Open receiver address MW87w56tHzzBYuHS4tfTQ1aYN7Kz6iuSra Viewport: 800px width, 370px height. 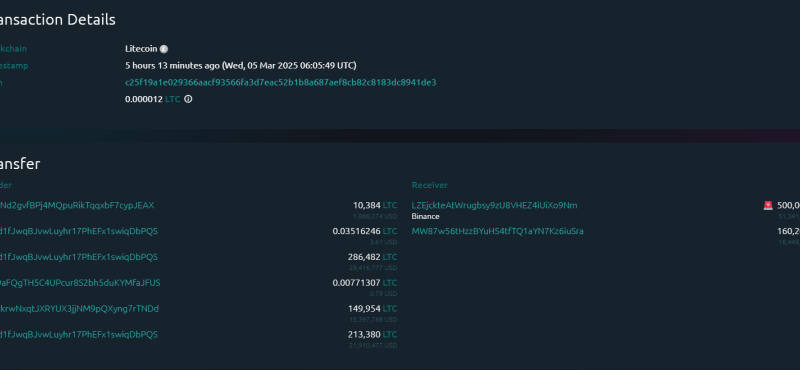[497, 231]
